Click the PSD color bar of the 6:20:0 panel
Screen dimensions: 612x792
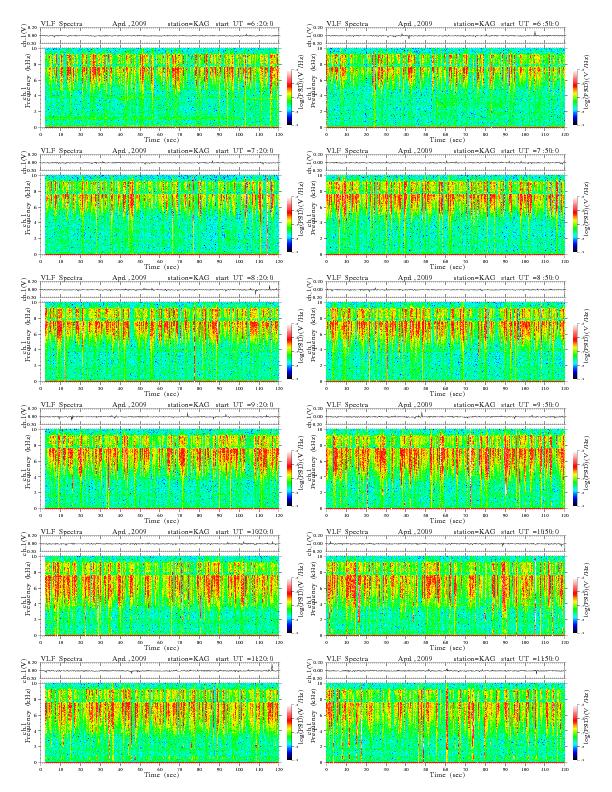pyautogui.click(x=289, y=97)
